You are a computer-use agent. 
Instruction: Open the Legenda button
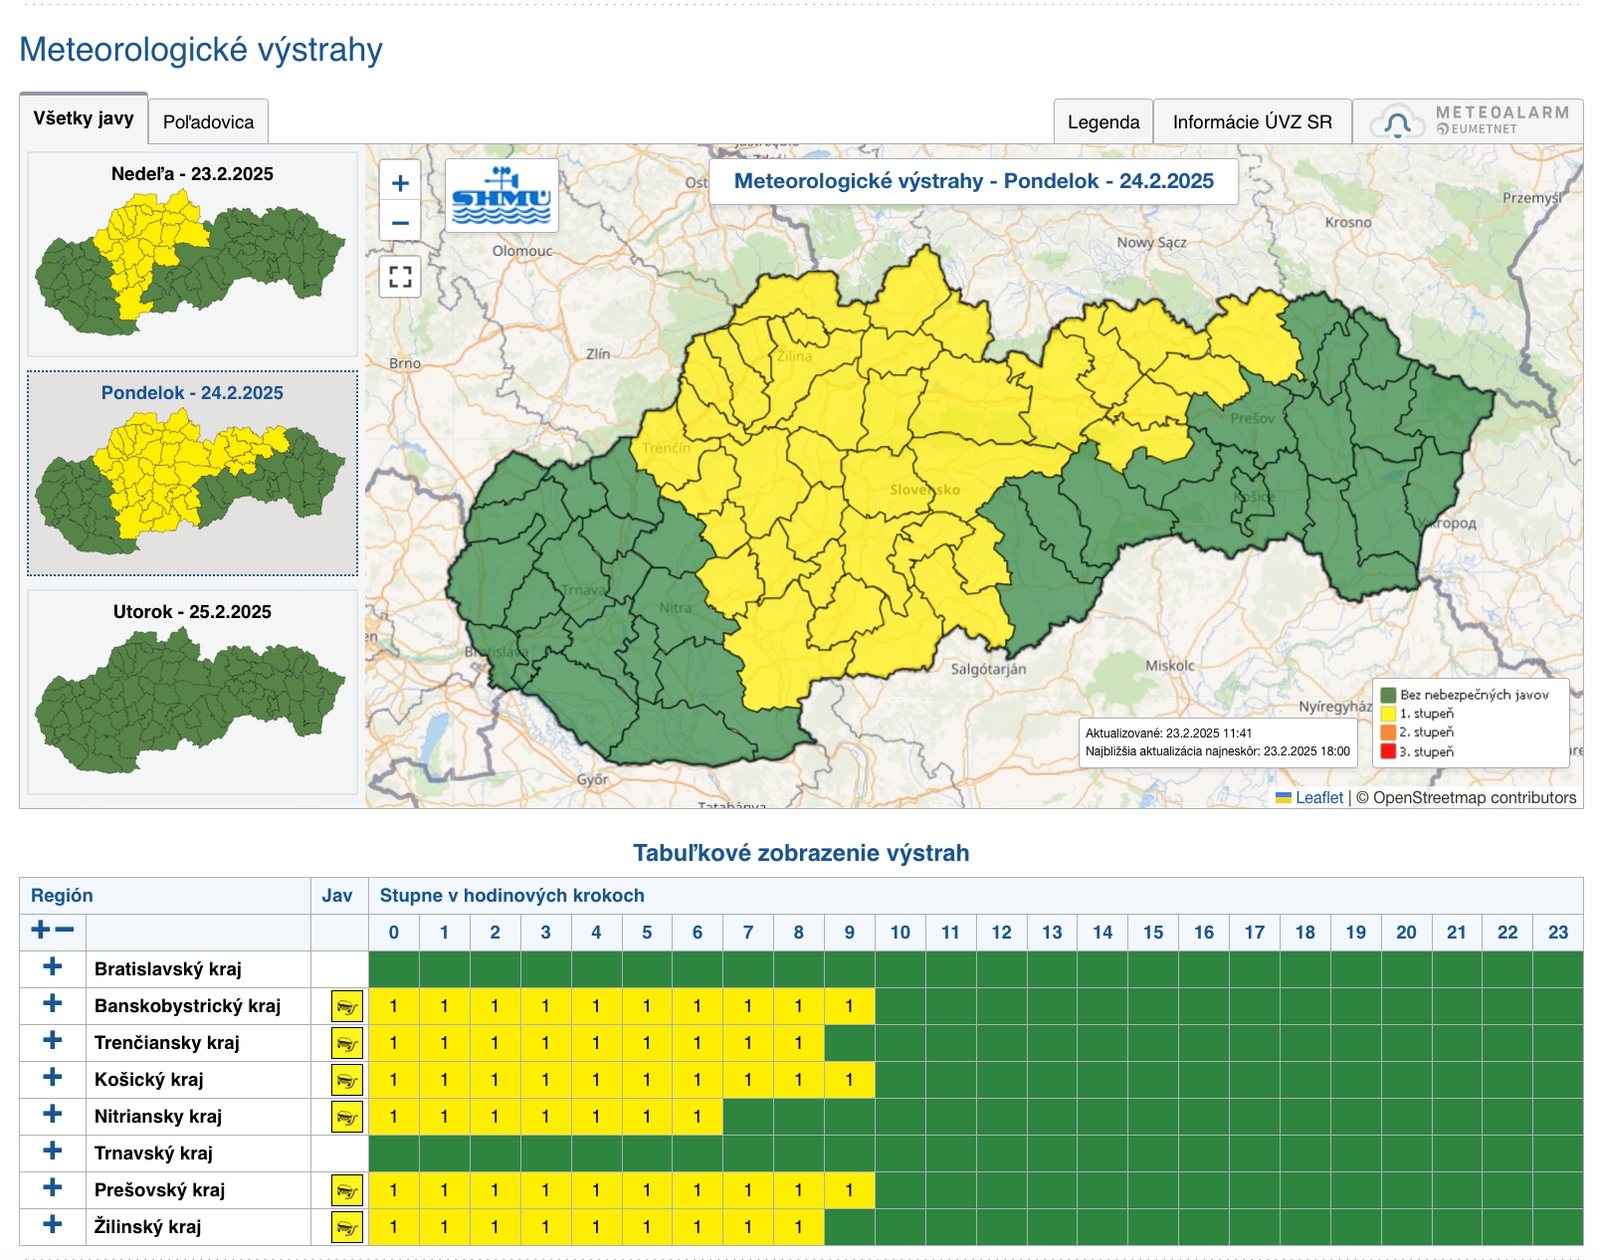coord(1103,122)
